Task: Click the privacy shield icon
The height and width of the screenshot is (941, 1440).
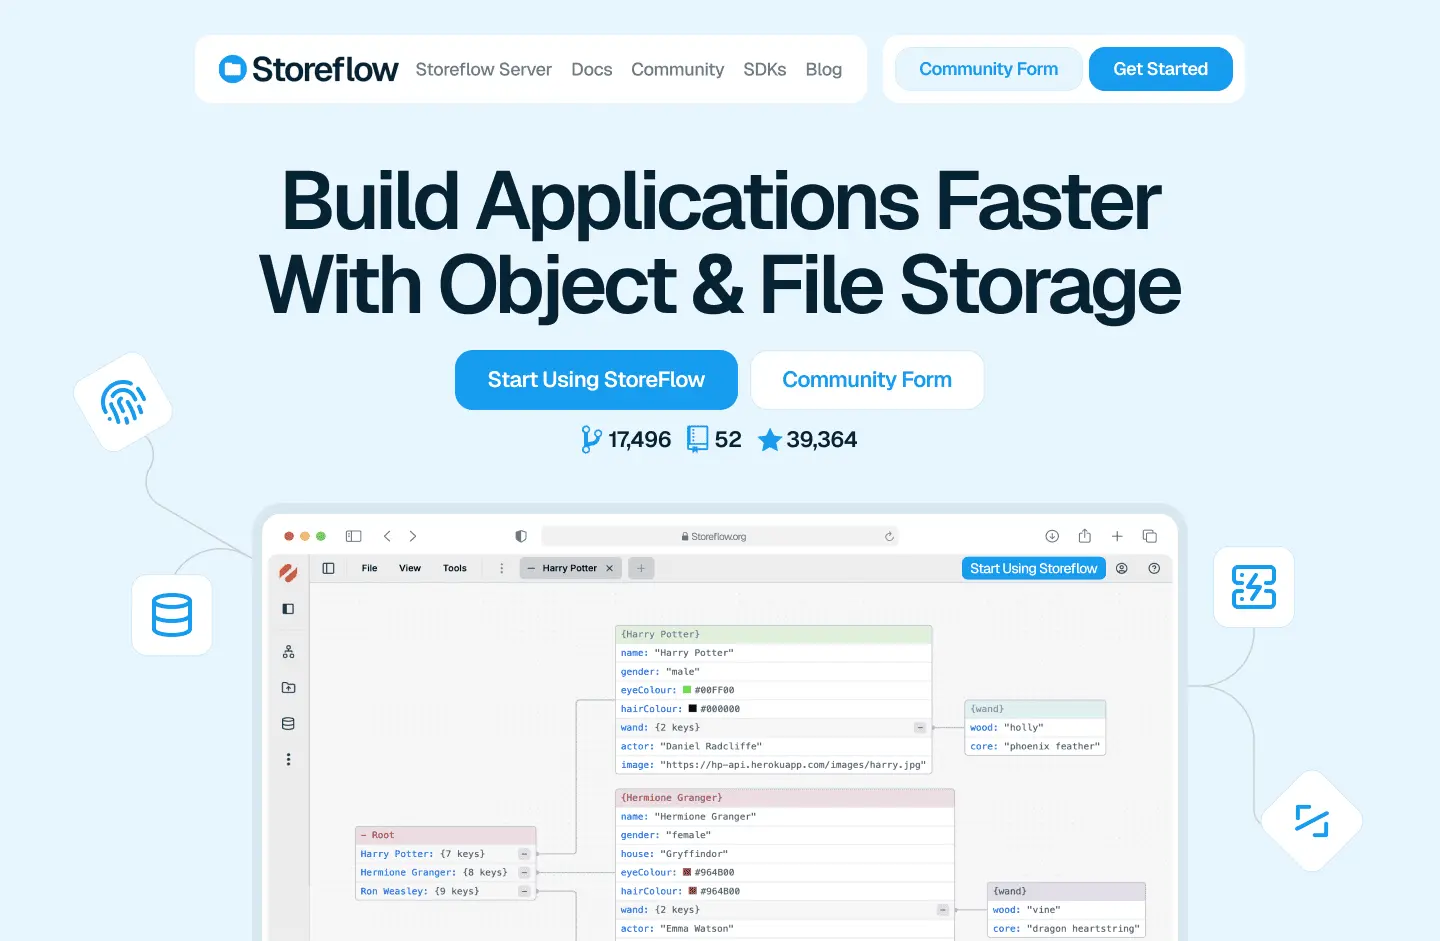Action: [521, 536]
